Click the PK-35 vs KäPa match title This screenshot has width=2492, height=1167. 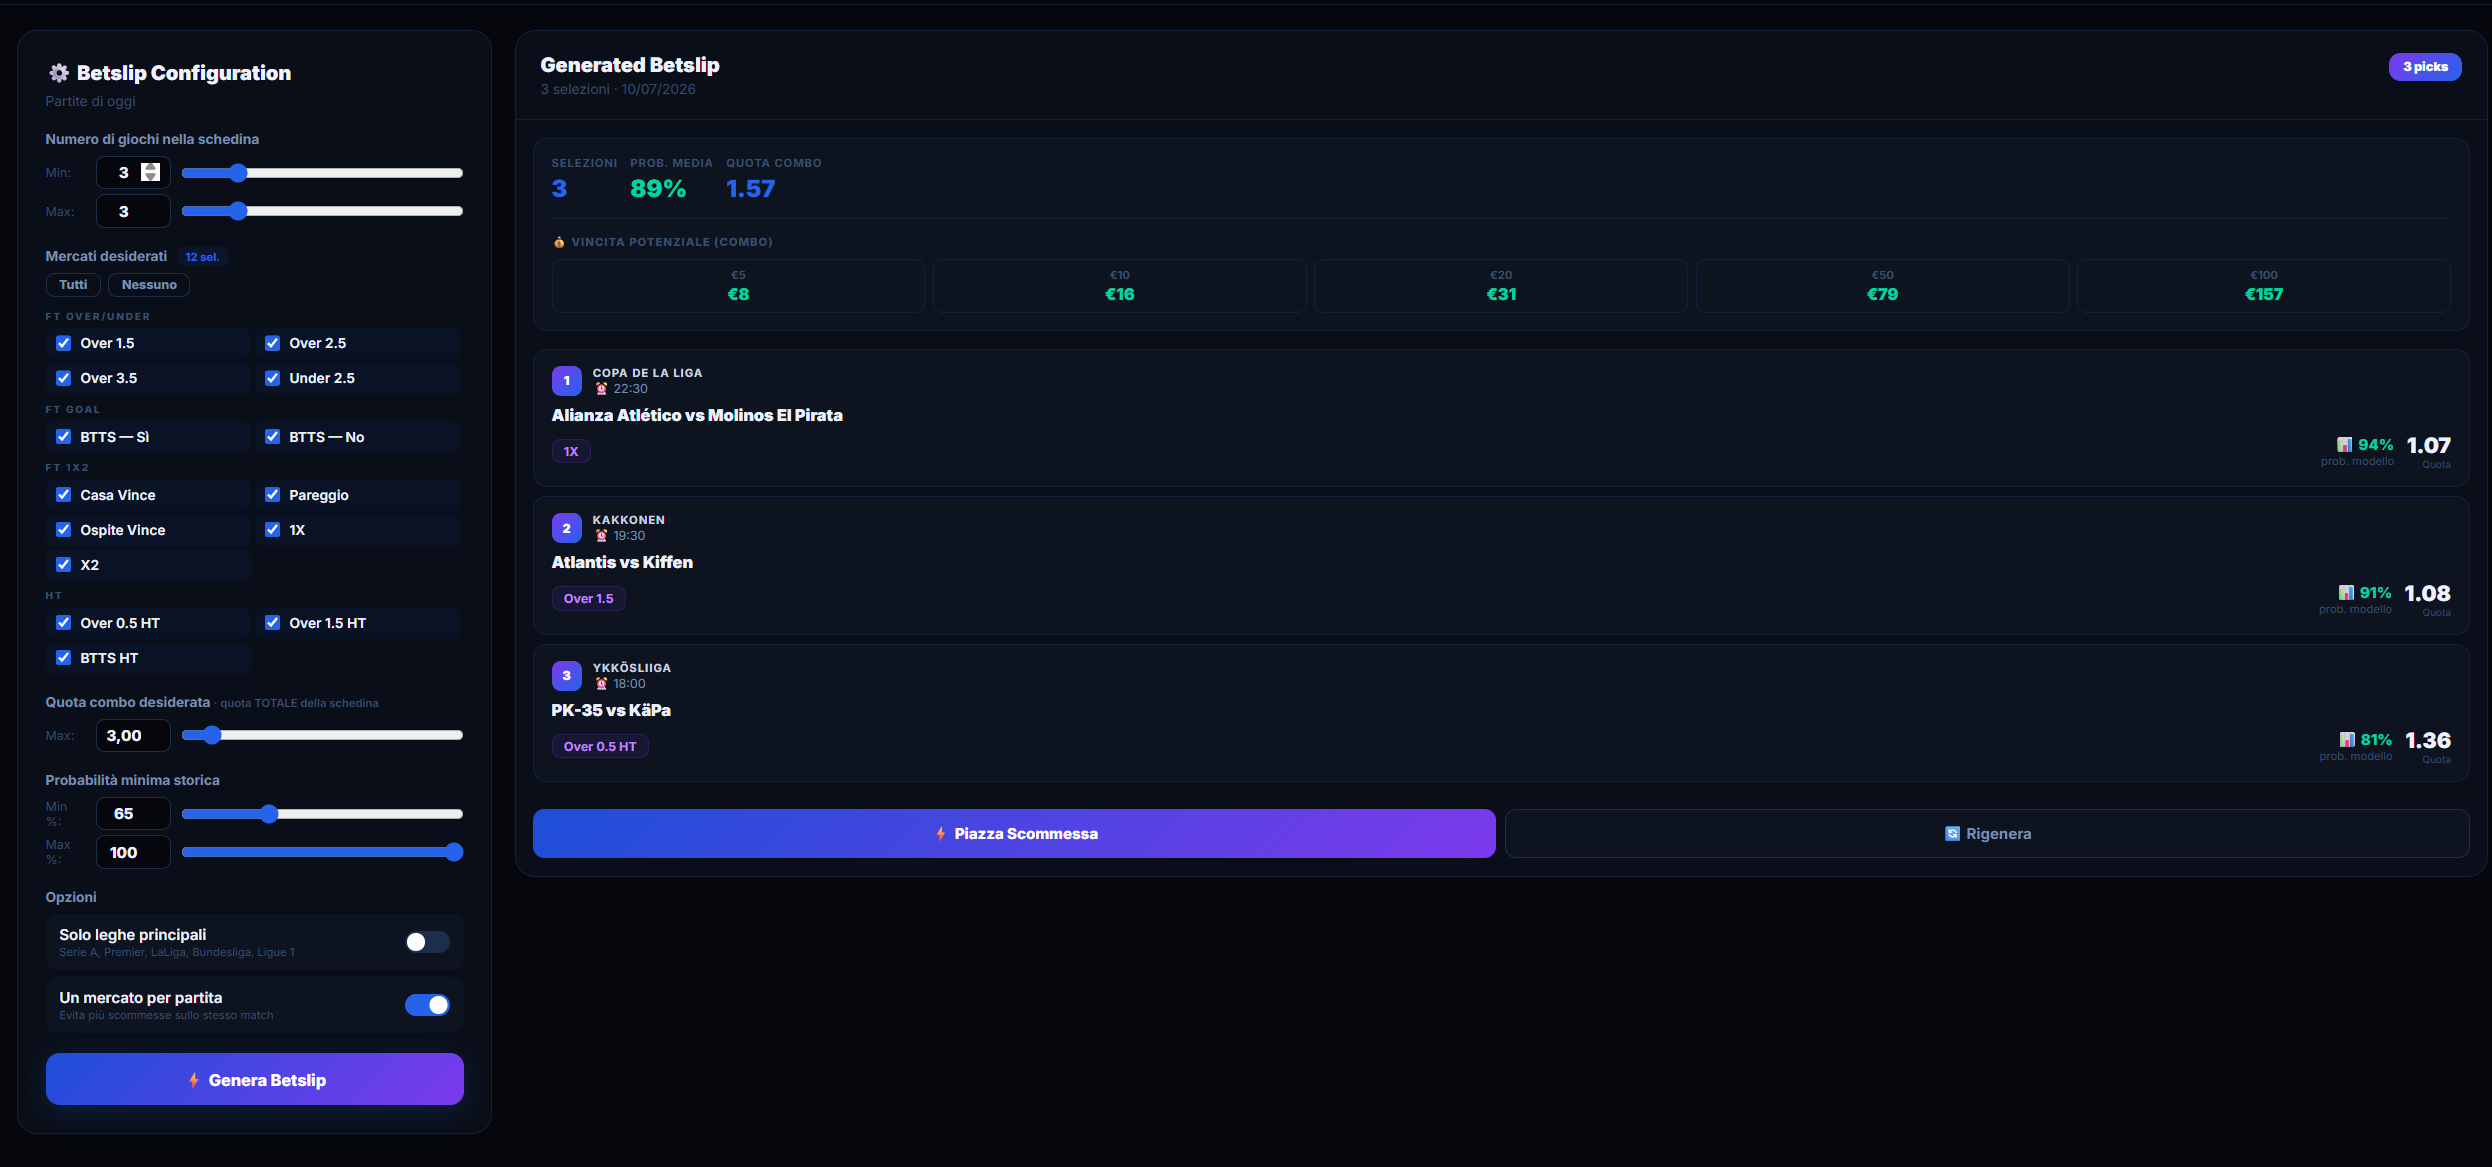(x=611, y=711)
